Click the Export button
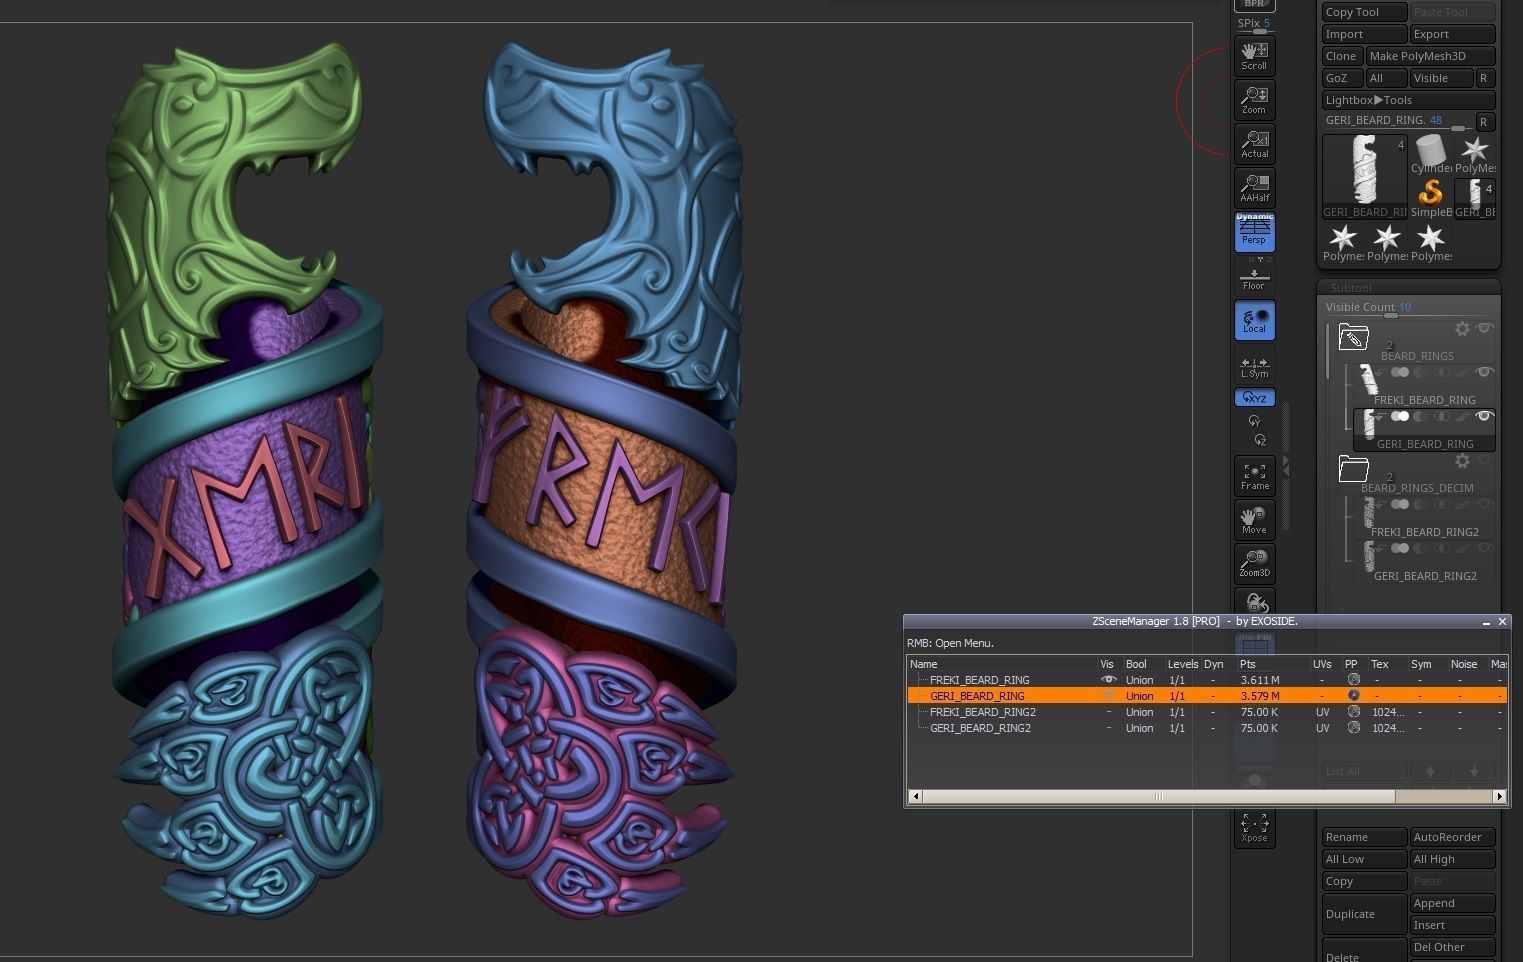The height and width of the screenshot is (962, 1523). pyautogui.click(x=1452, y=34)
